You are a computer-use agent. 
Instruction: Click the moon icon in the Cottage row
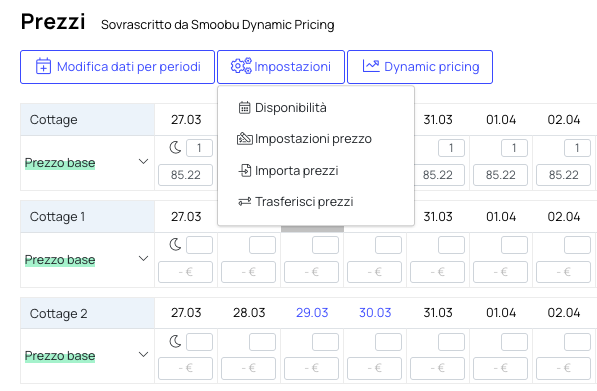click(x=175, y=147)
